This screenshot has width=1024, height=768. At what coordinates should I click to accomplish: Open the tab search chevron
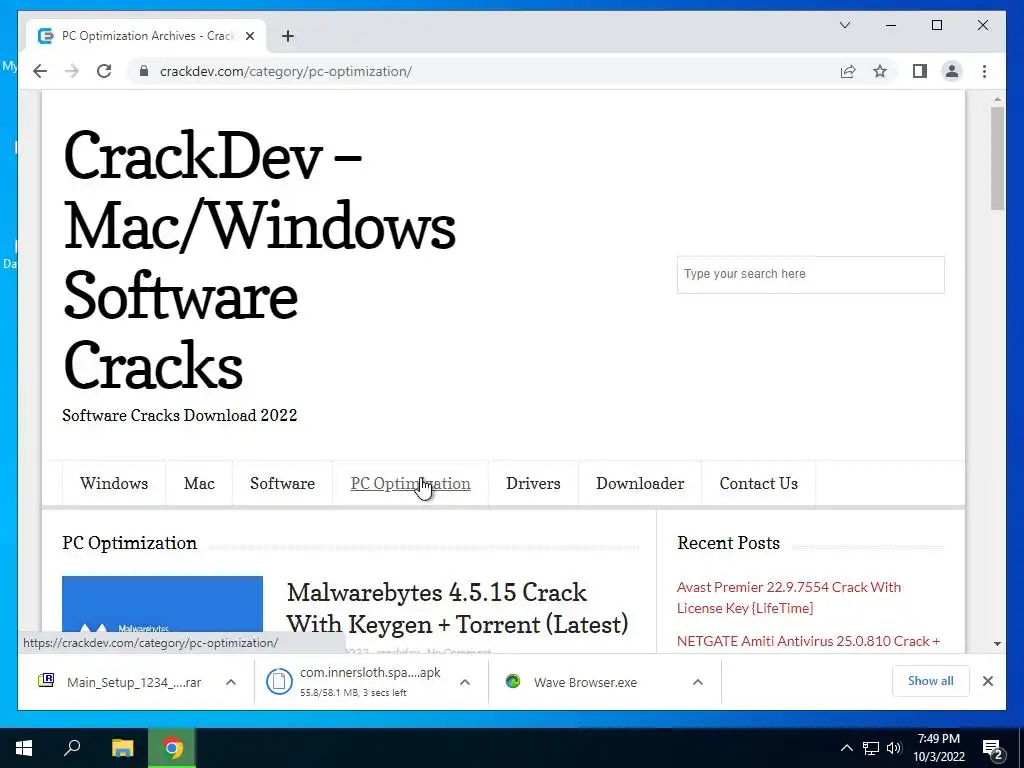[844, 25]
